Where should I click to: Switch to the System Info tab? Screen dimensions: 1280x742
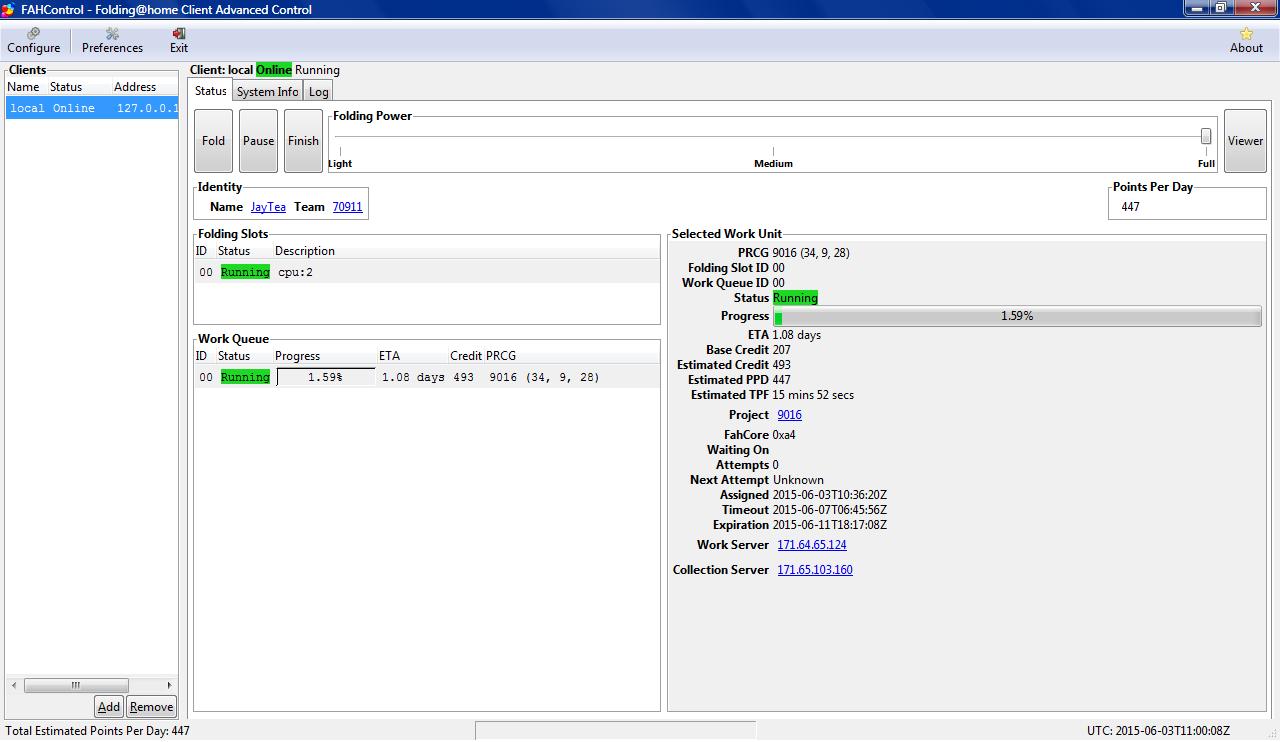(267, 92)
